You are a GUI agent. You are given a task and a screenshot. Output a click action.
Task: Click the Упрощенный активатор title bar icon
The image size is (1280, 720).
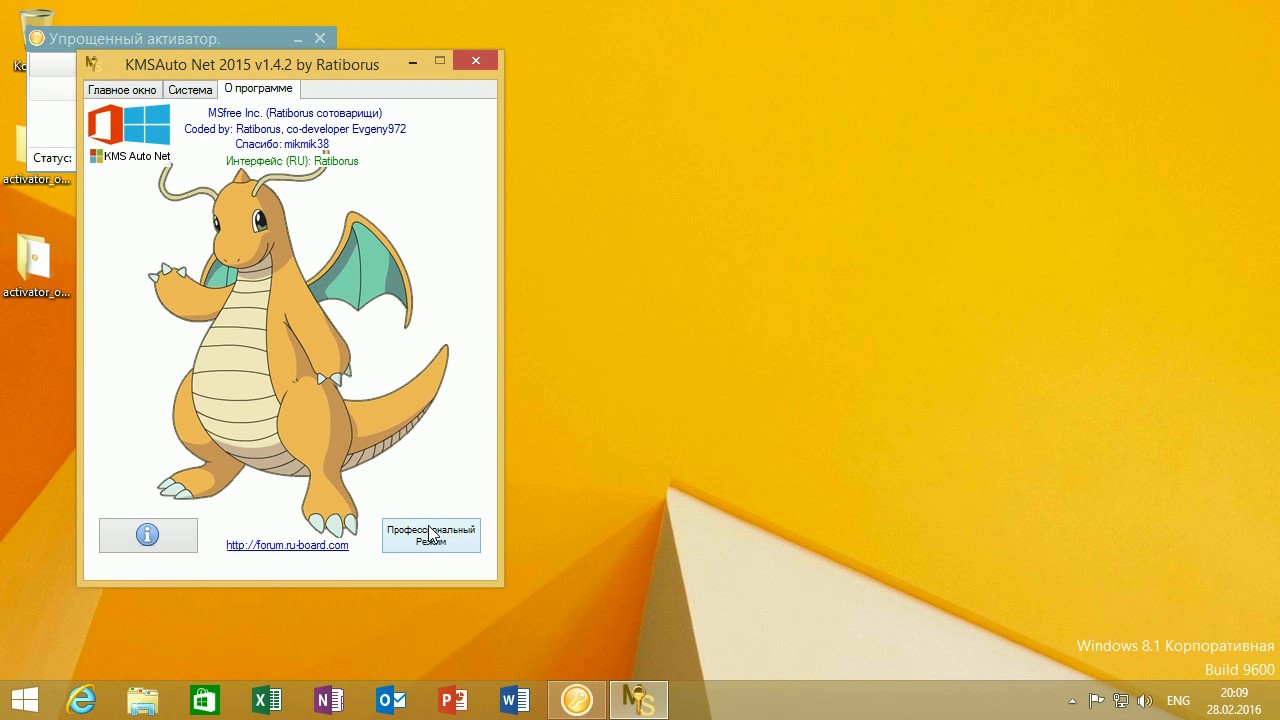pos(37,38)
